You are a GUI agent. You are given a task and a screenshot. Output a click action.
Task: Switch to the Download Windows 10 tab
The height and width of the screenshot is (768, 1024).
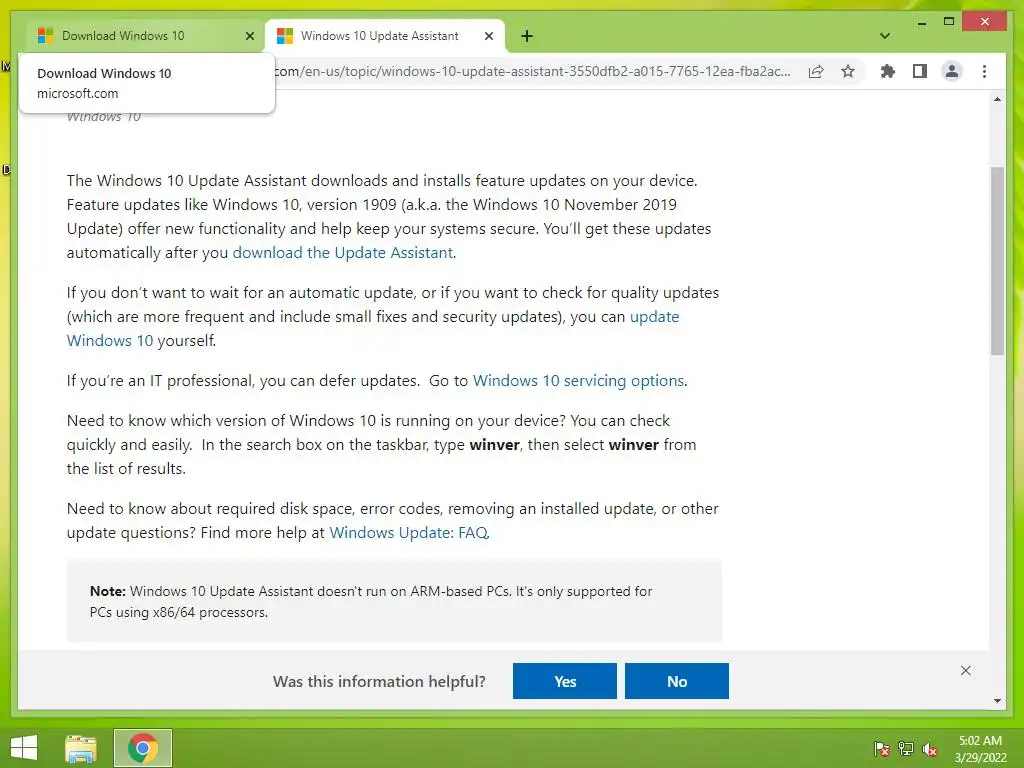coord(145,36)
